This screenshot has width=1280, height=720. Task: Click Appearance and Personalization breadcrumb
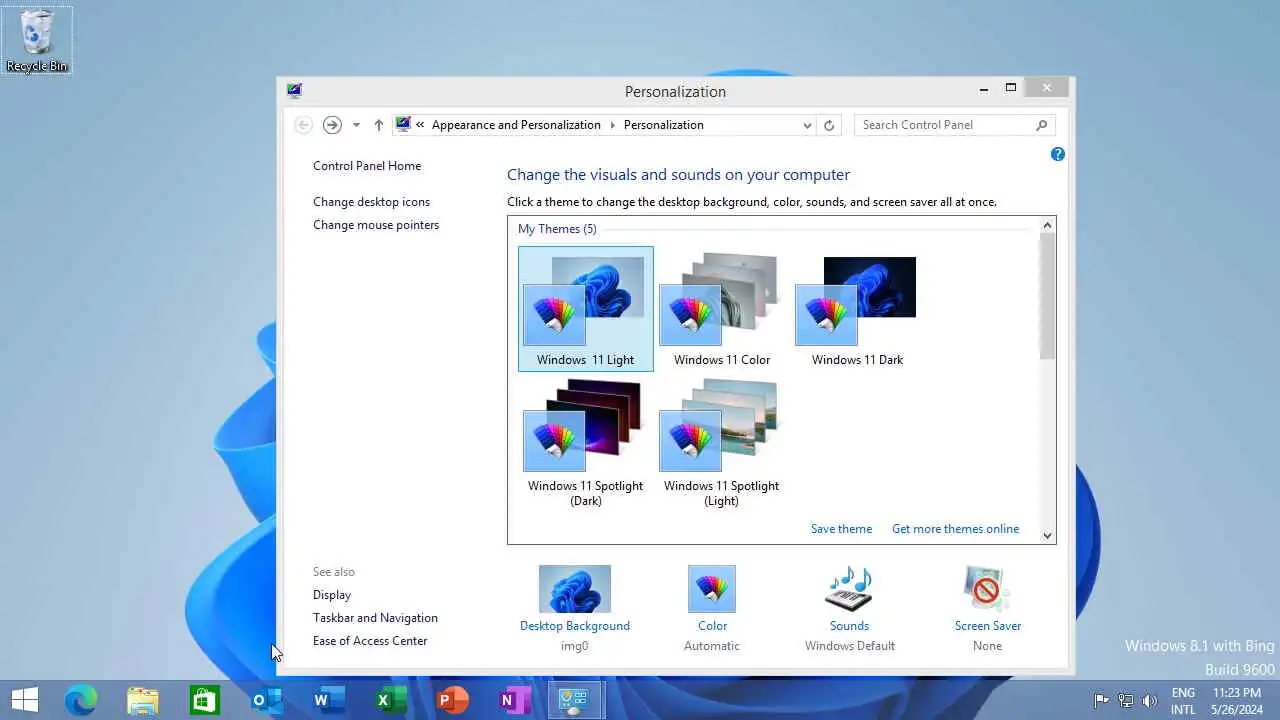click(x=516, y=125)
